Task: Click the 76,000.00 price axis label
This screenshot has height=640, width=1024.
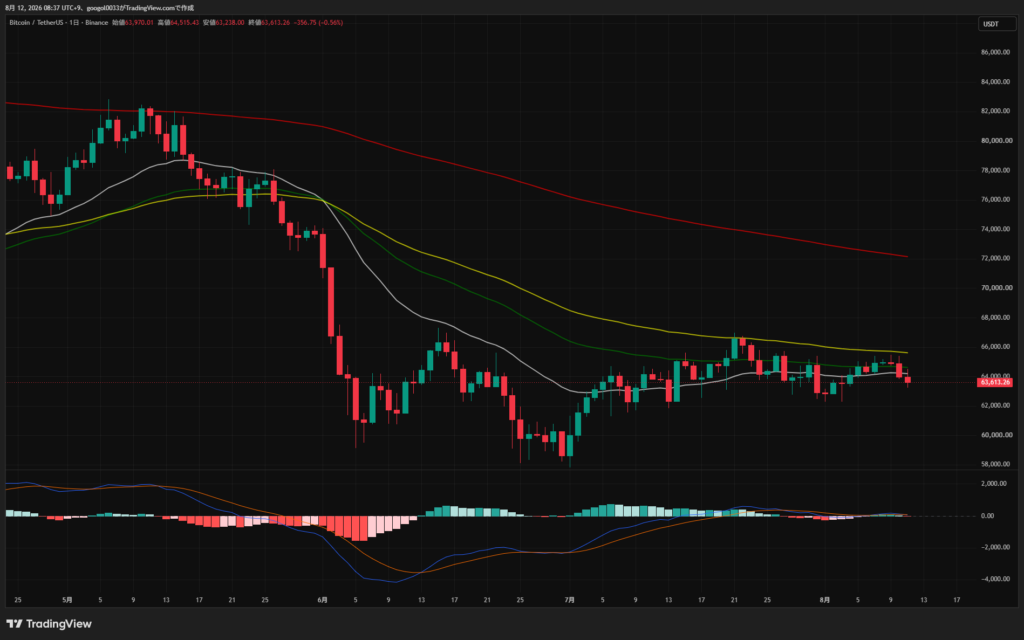Action: [997, 200]
